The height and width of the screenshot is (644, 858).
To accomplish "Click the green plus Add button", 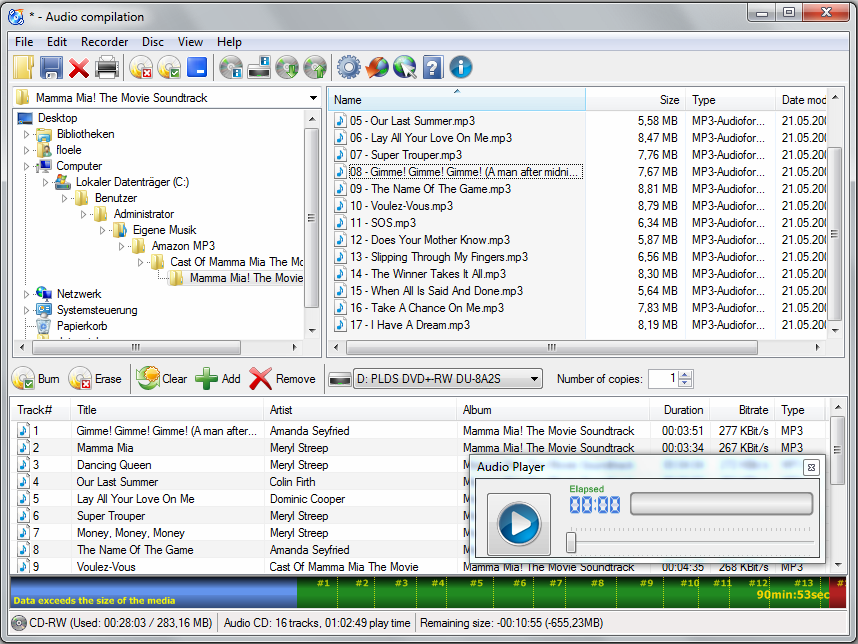I will pos(218,378).
